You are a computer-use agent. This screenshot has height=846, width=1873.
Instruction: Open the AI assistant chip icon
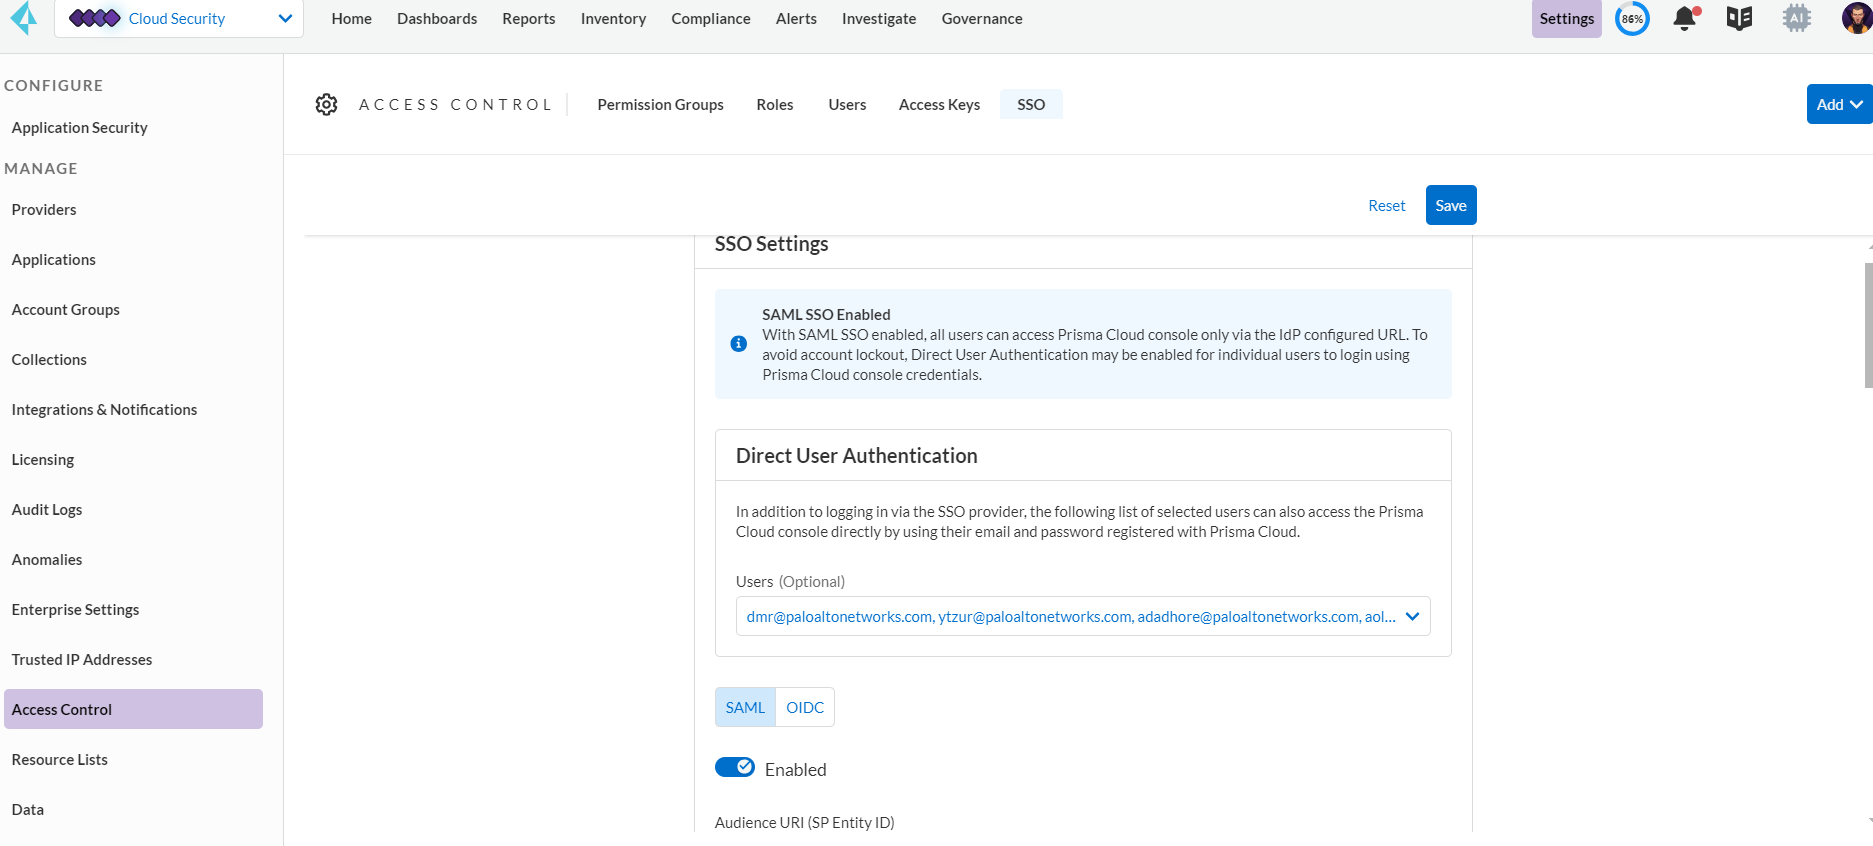(x=1797, y=18)
